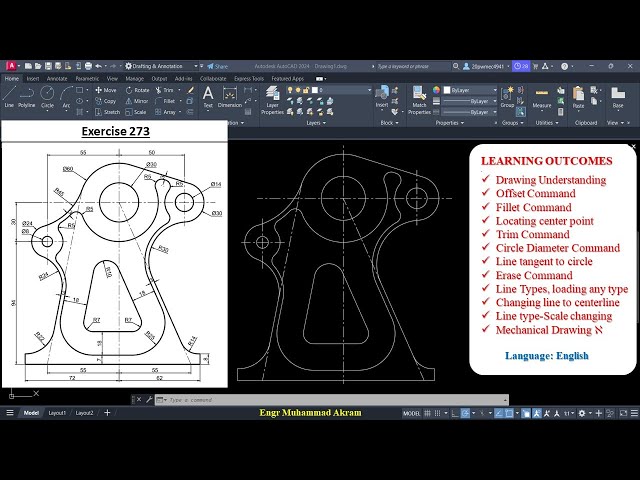Screen dimensions: 640x480
Task: Expand the Utilities panel
Action: tap(547, 122)
